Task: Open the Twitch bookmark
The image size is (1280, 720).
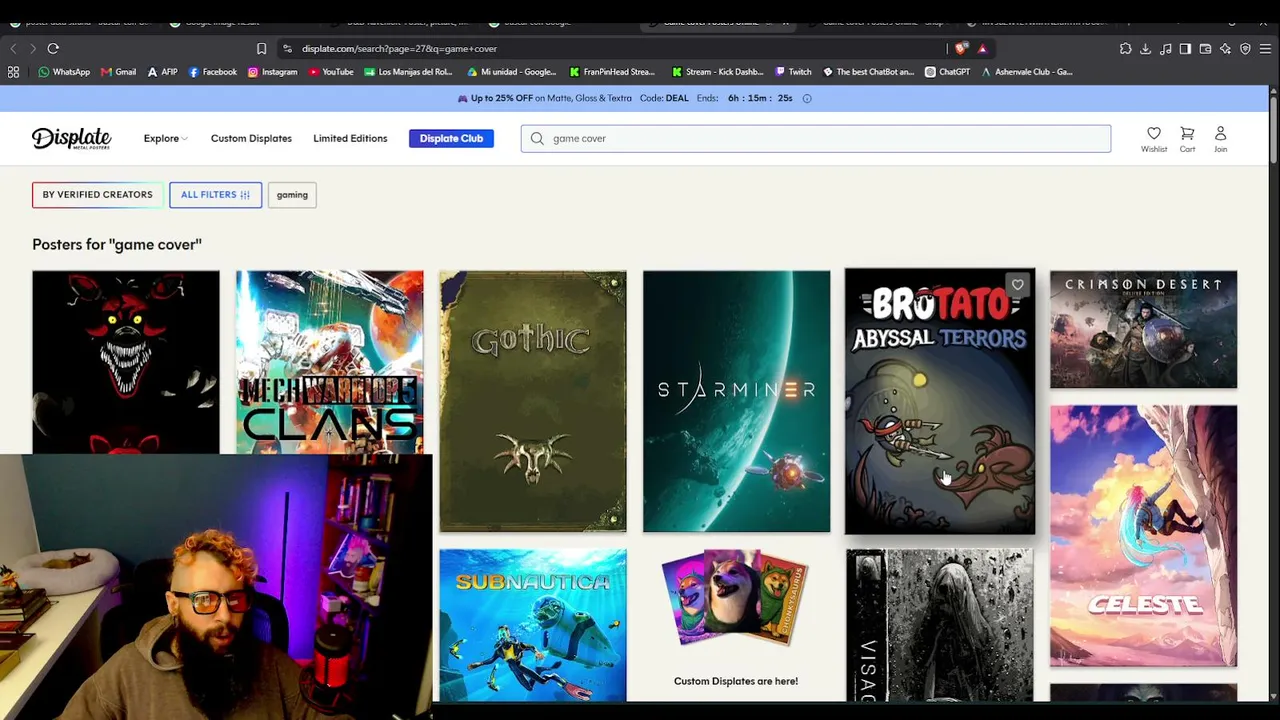Action: (793, 72)
